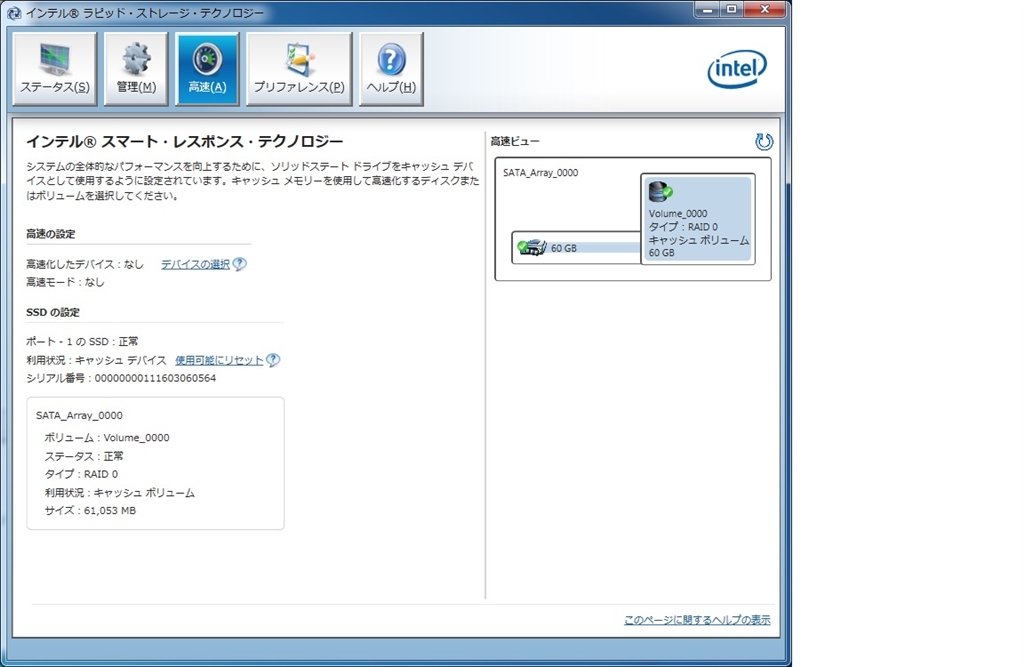Click the 高速化したデバイス：なし text

tap(85, 265)
